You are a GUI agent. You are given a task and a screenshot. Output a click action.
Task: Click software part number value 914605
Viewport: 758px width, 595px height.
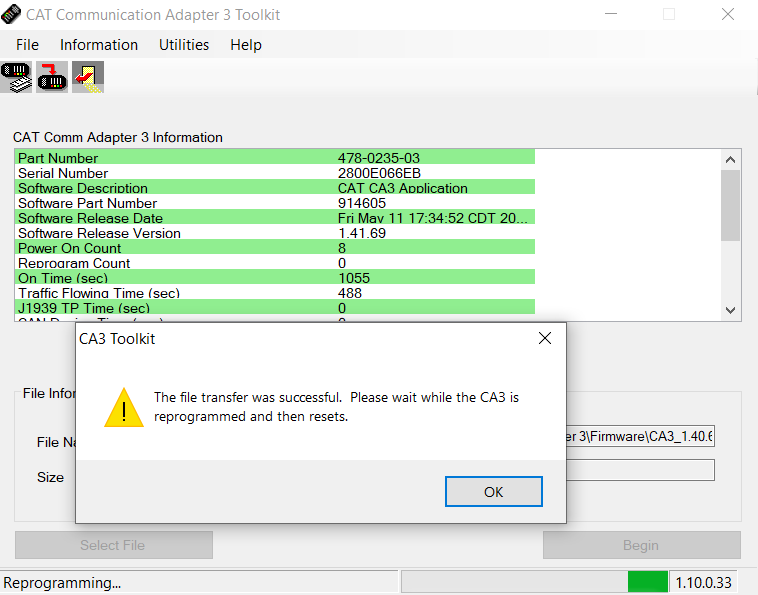pos(362,203)
